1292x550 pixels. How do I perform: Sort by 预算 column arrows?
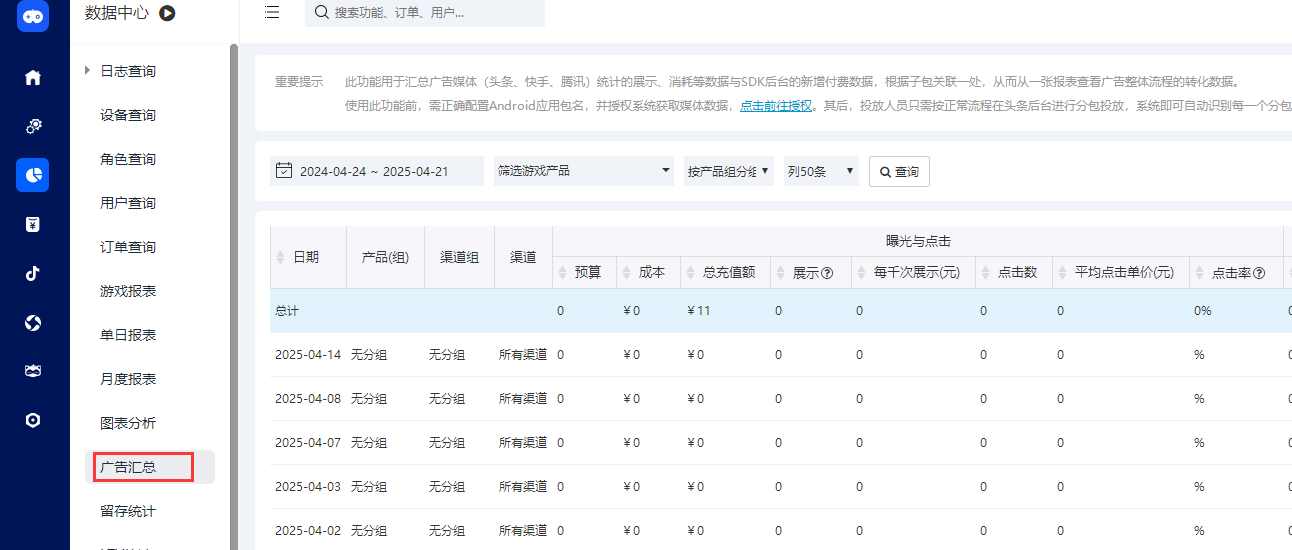click(563, 272)
